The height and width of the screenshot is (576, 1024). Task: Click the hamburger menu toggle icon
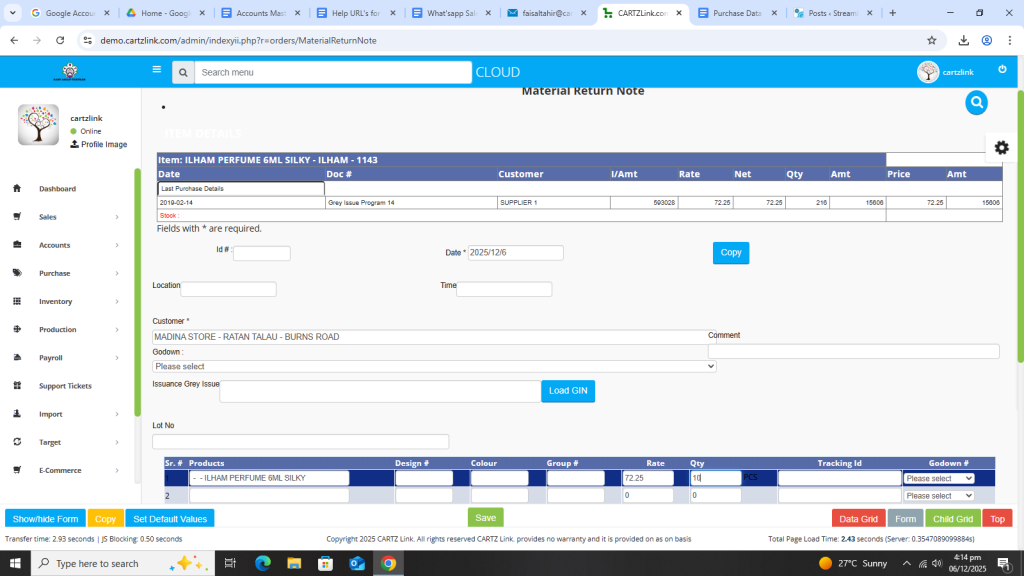[156, 70]
